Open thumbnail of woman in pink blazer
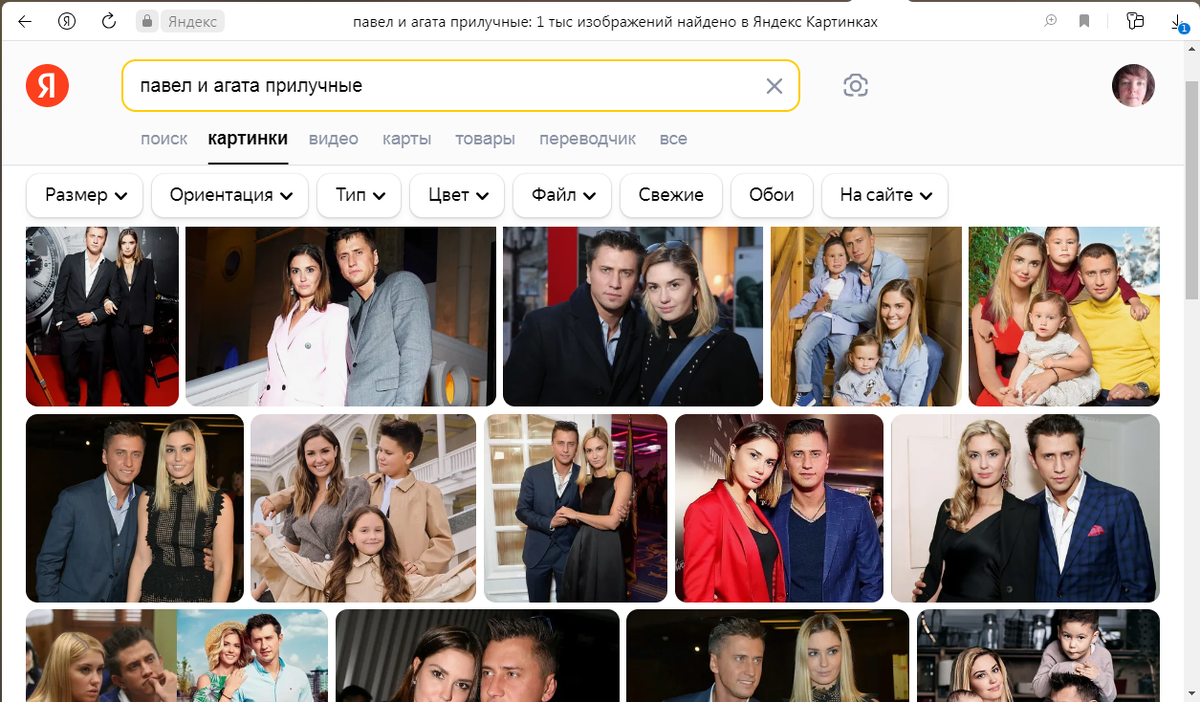Viewport: 1200px width, 702px height. (341, 316)
